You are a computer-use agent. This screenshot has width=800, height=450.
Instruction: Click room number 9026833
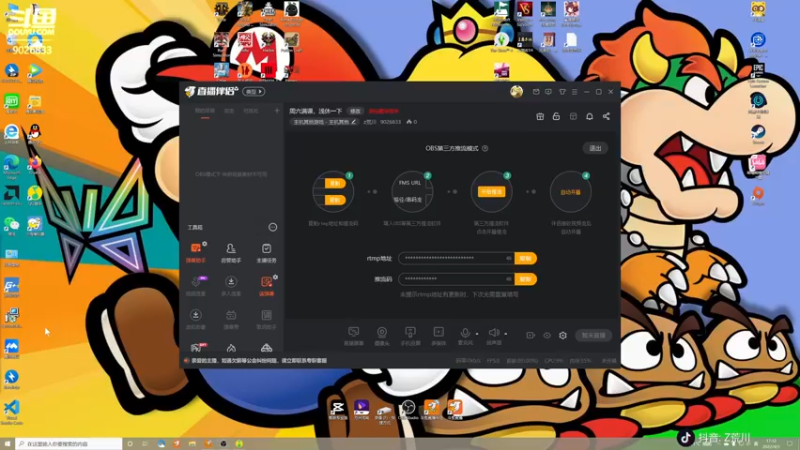tap(390, 122)
